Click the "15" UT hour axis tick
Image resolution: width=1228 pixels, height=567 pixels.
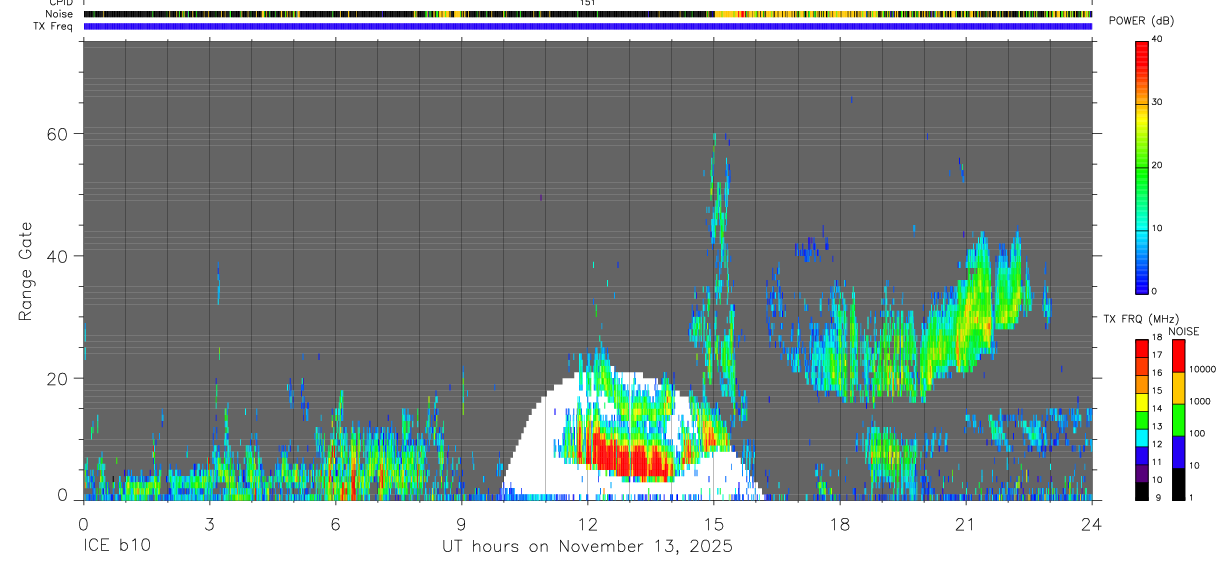pos(714,523)
